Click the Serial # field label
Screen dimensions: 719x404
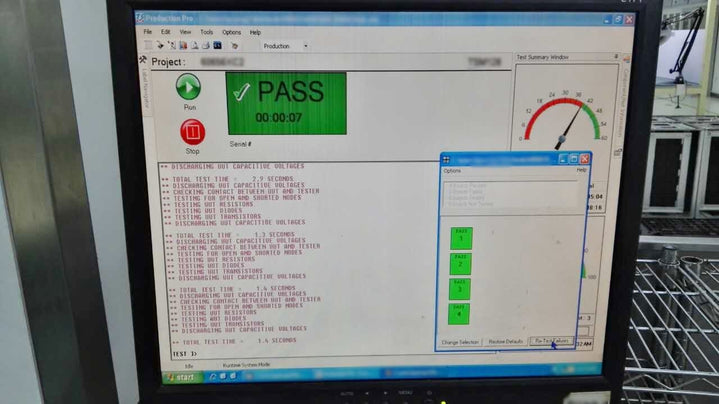[240, 144]
